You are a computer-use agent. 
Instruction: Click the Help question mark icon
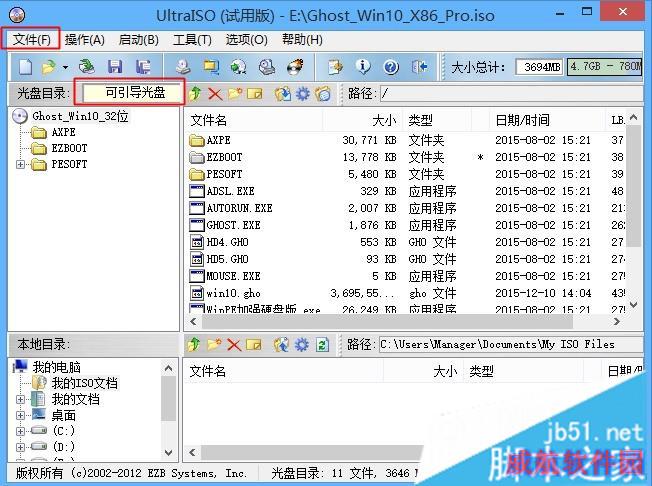click(x=391, y=67)
